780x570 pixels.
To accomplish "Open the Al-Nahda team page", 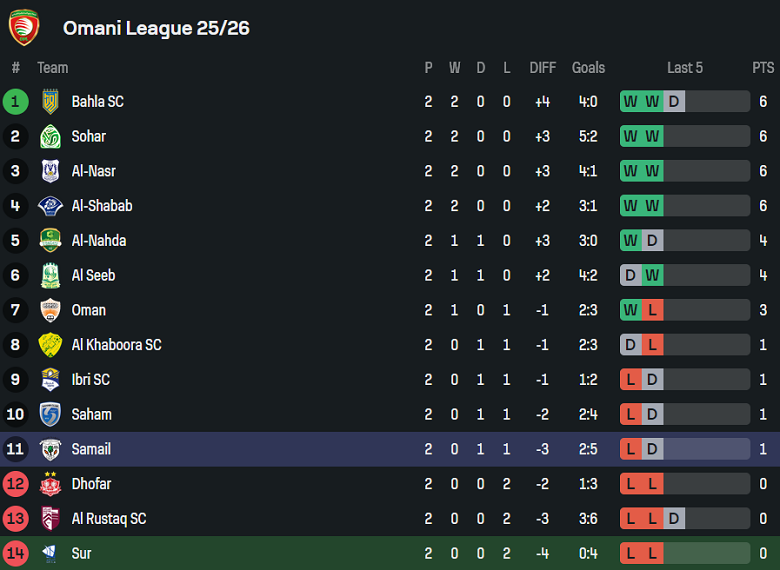I will (x=98, y=240).
